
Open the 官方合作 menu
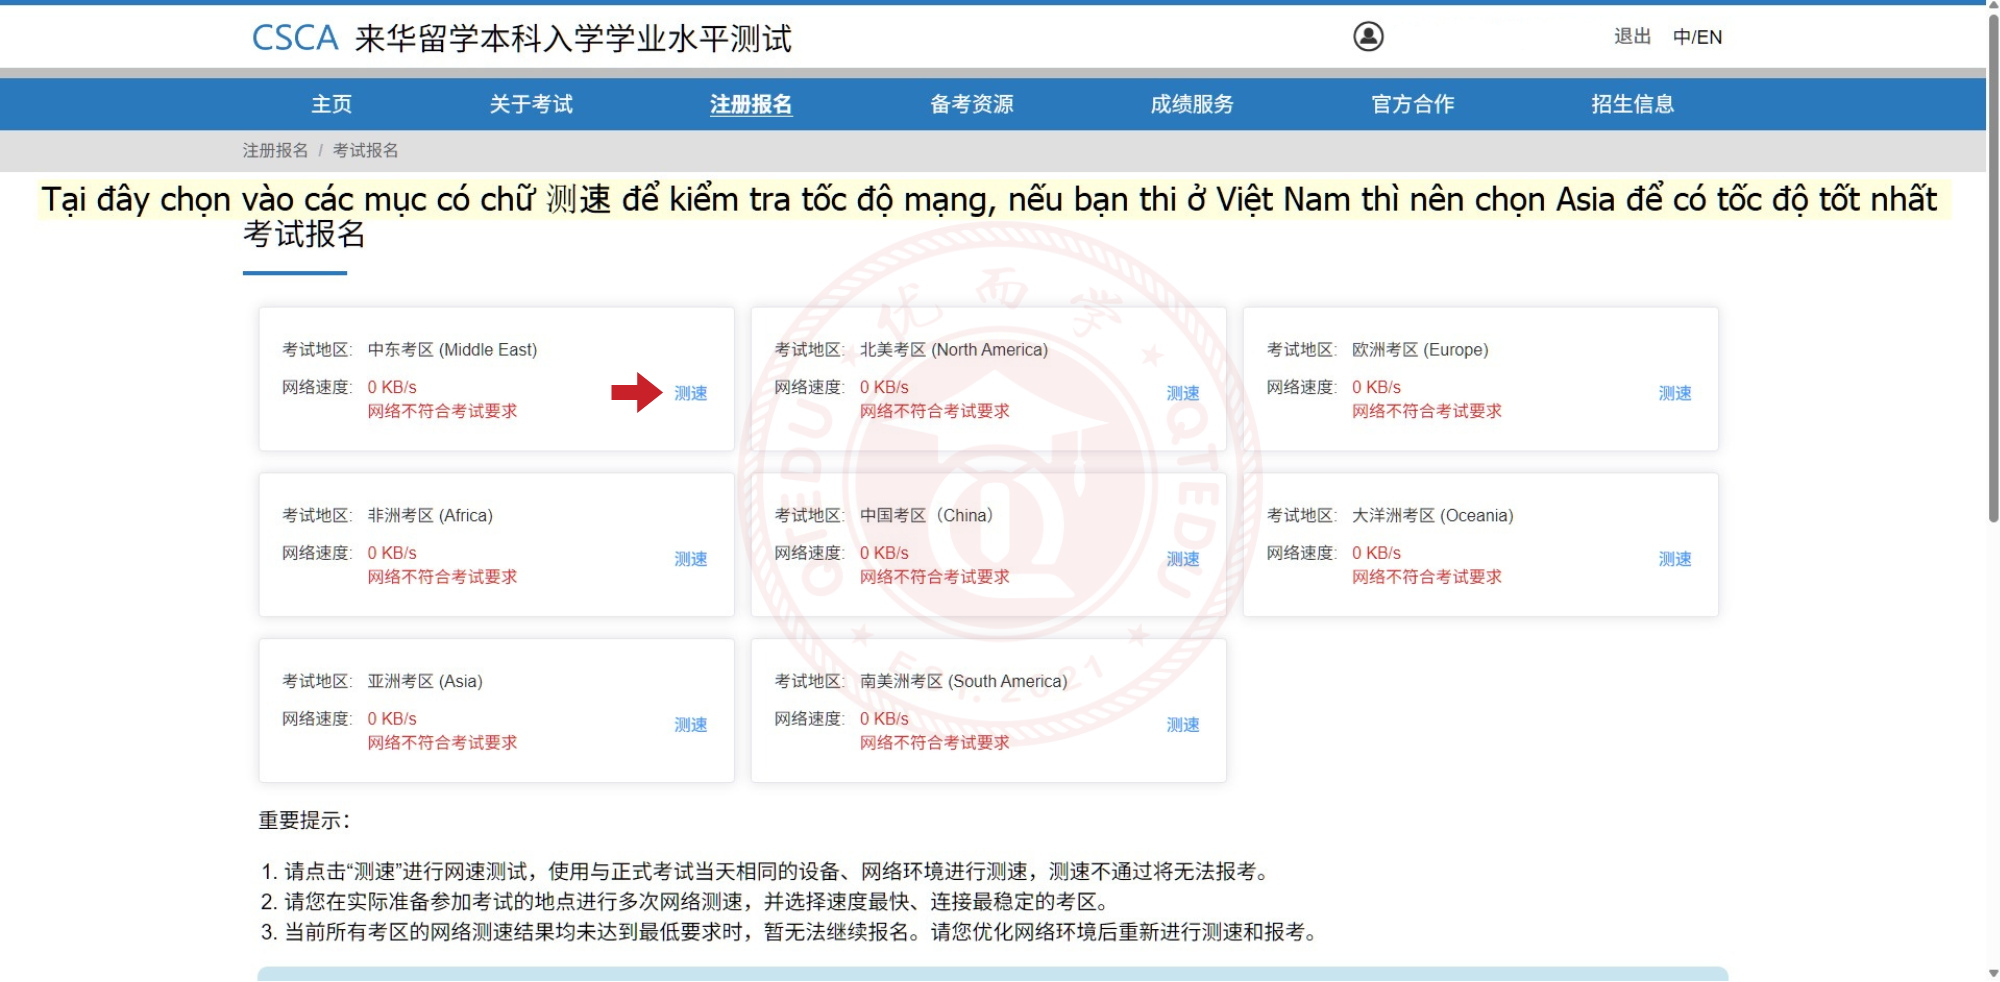(x=1412, y=104)
